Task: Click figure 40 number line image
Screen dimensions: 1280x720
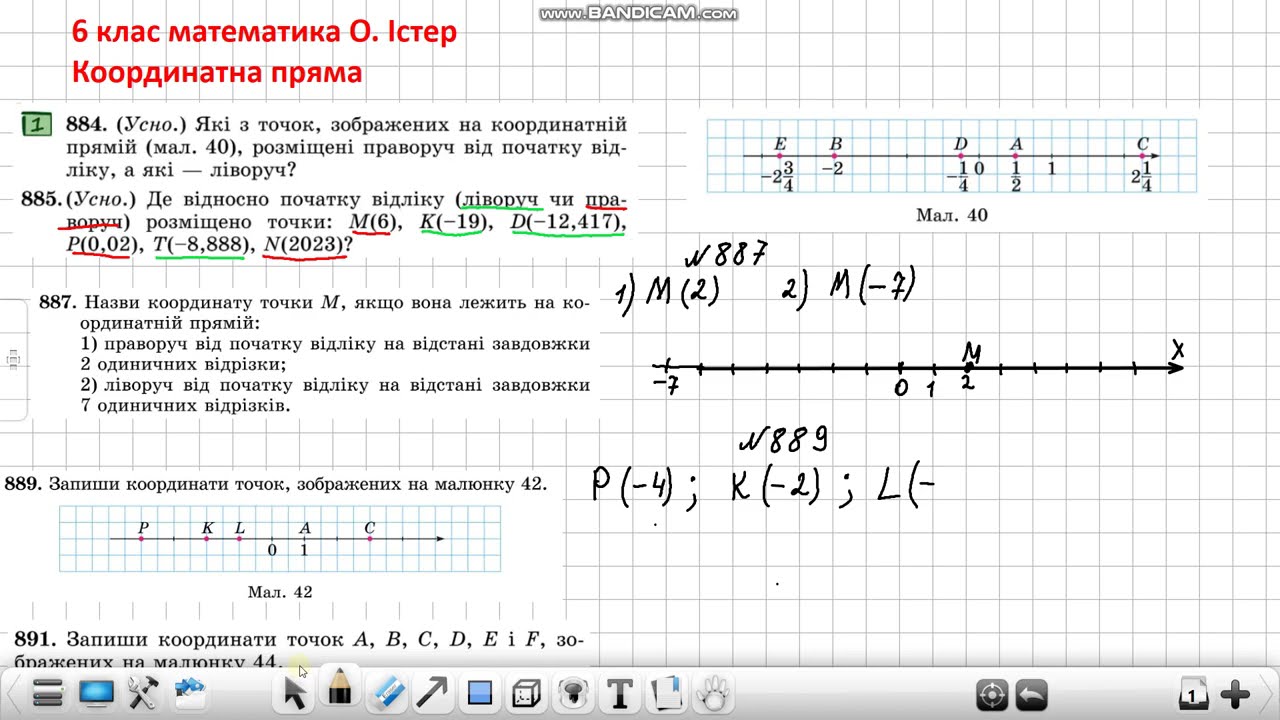Action: (951, 156)
